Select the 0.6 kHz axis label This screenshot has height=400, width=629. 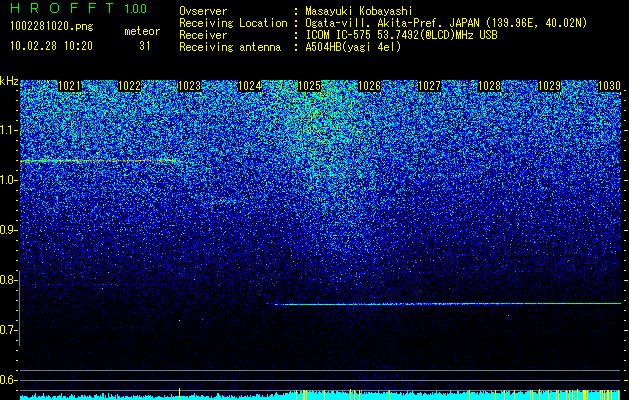point(9,380)
